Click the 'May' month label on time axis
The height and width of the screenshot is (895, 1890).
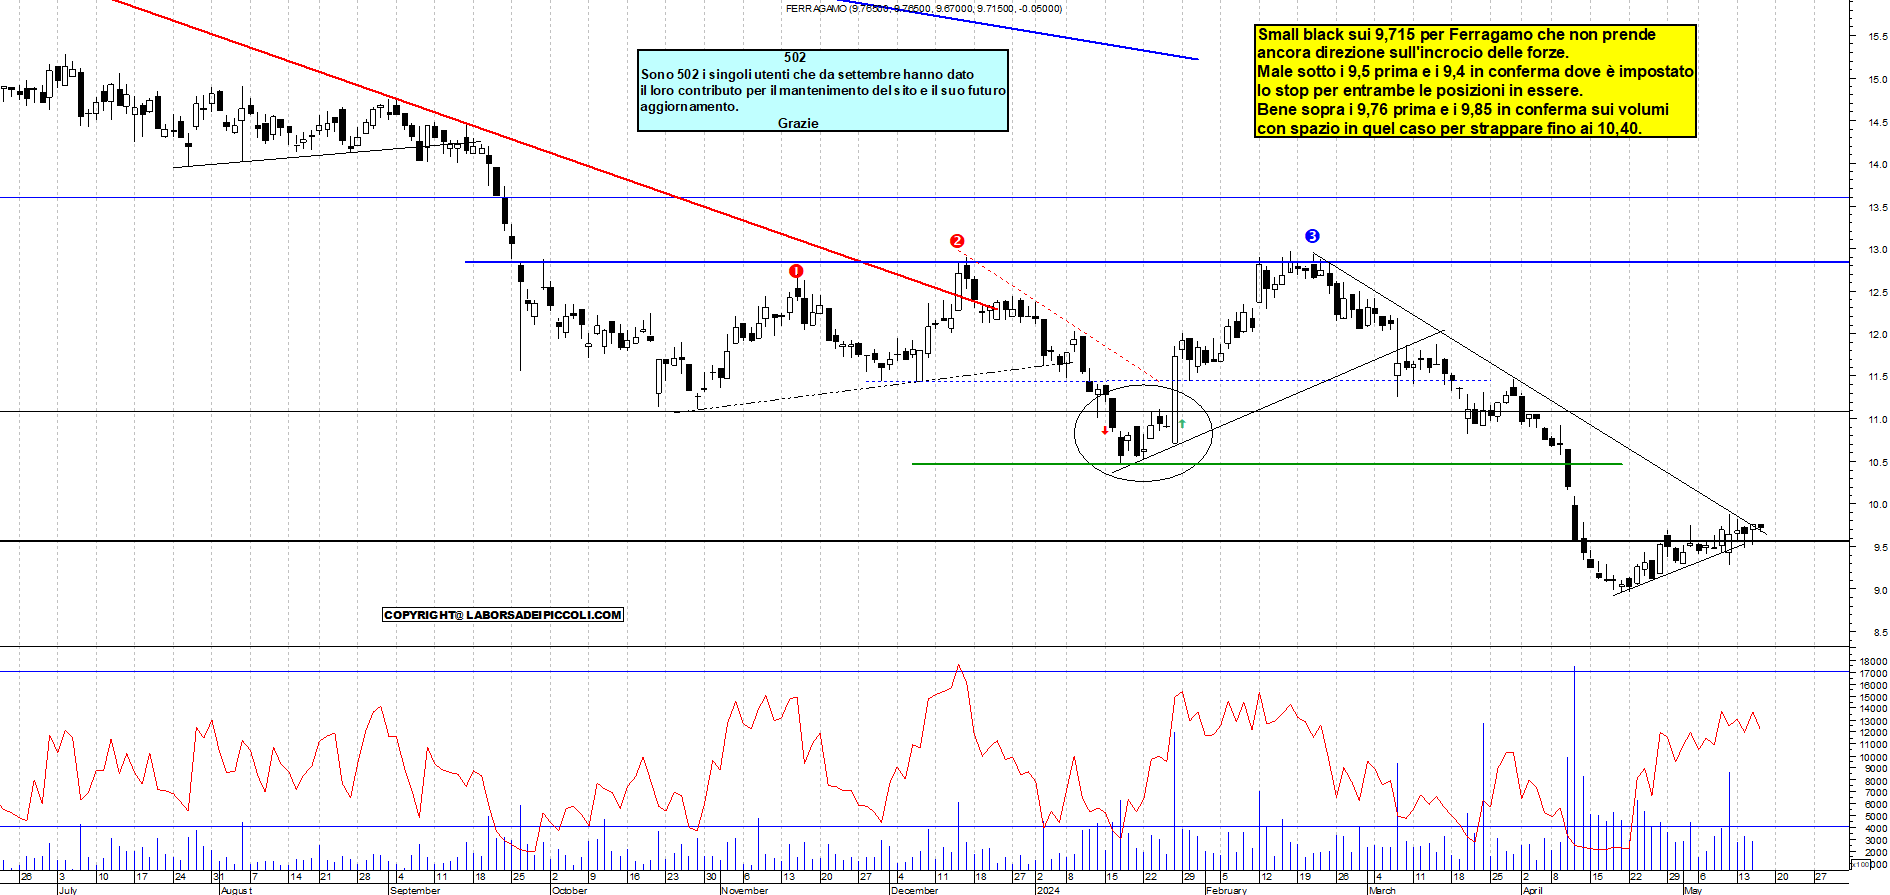(x=1693, y=890)
